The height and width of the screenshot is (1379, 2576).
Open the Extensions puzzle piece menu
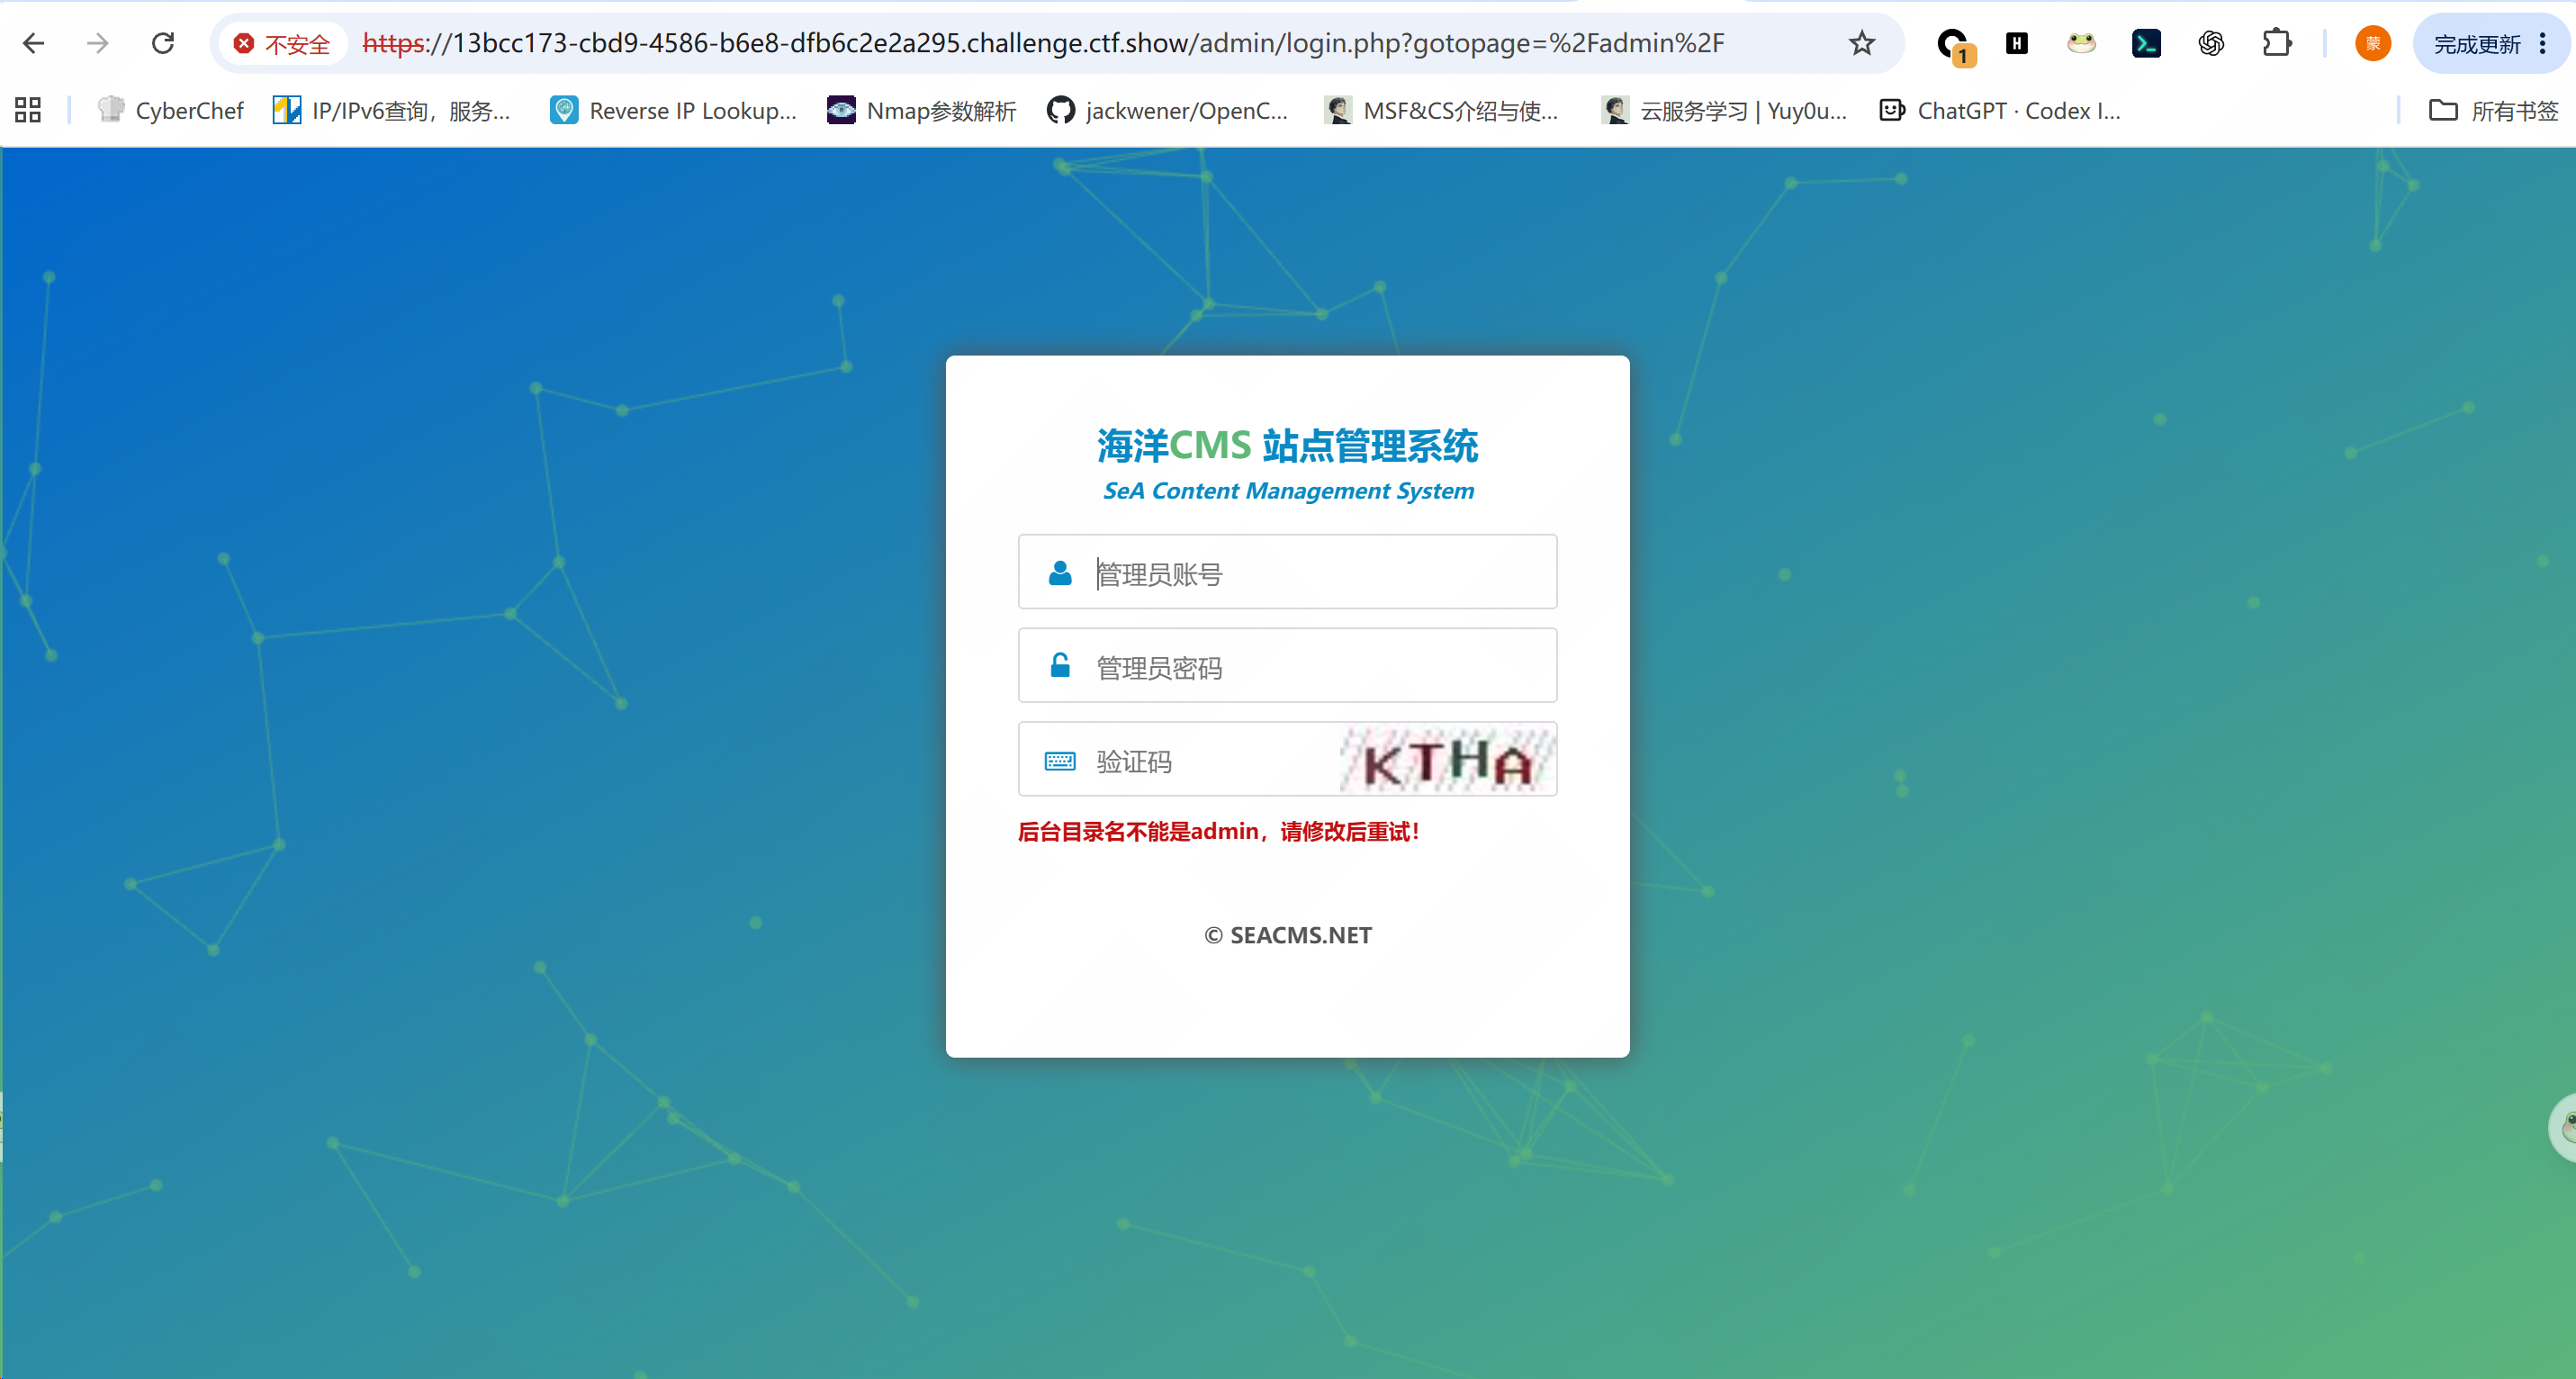point(2277,43)
